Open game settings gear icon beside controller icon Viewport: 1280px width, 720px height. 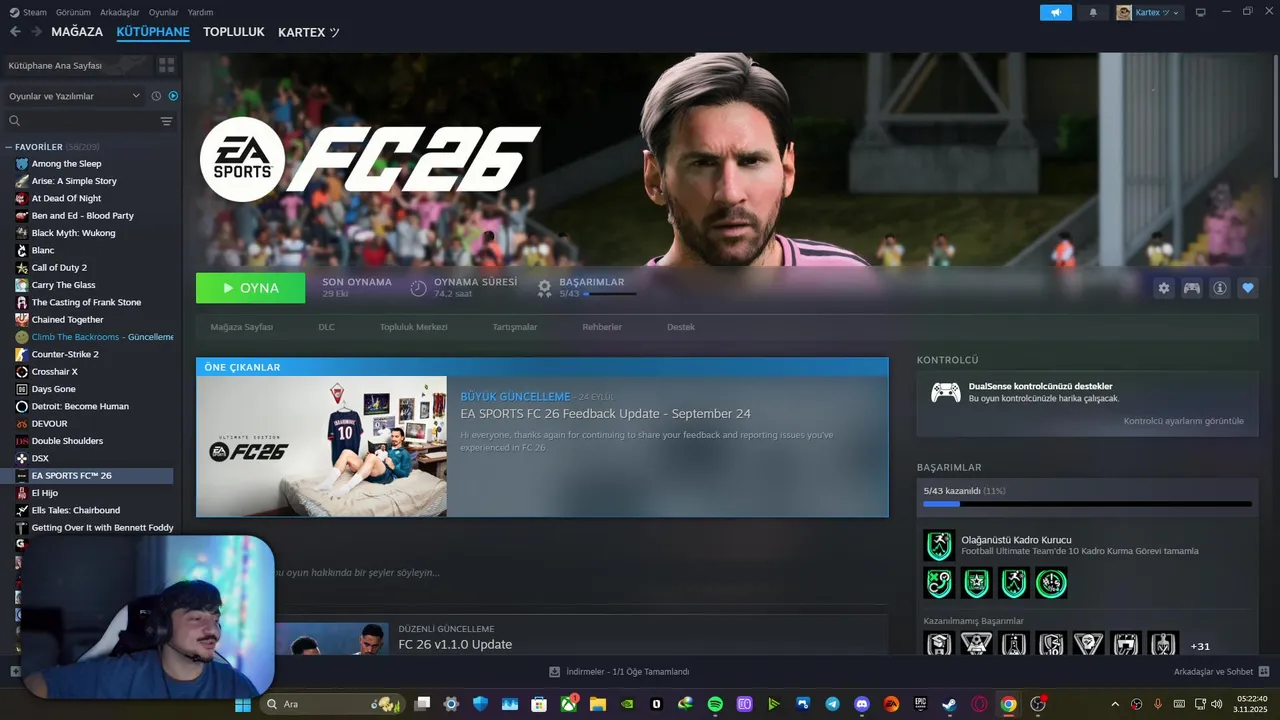(1164, 288)
